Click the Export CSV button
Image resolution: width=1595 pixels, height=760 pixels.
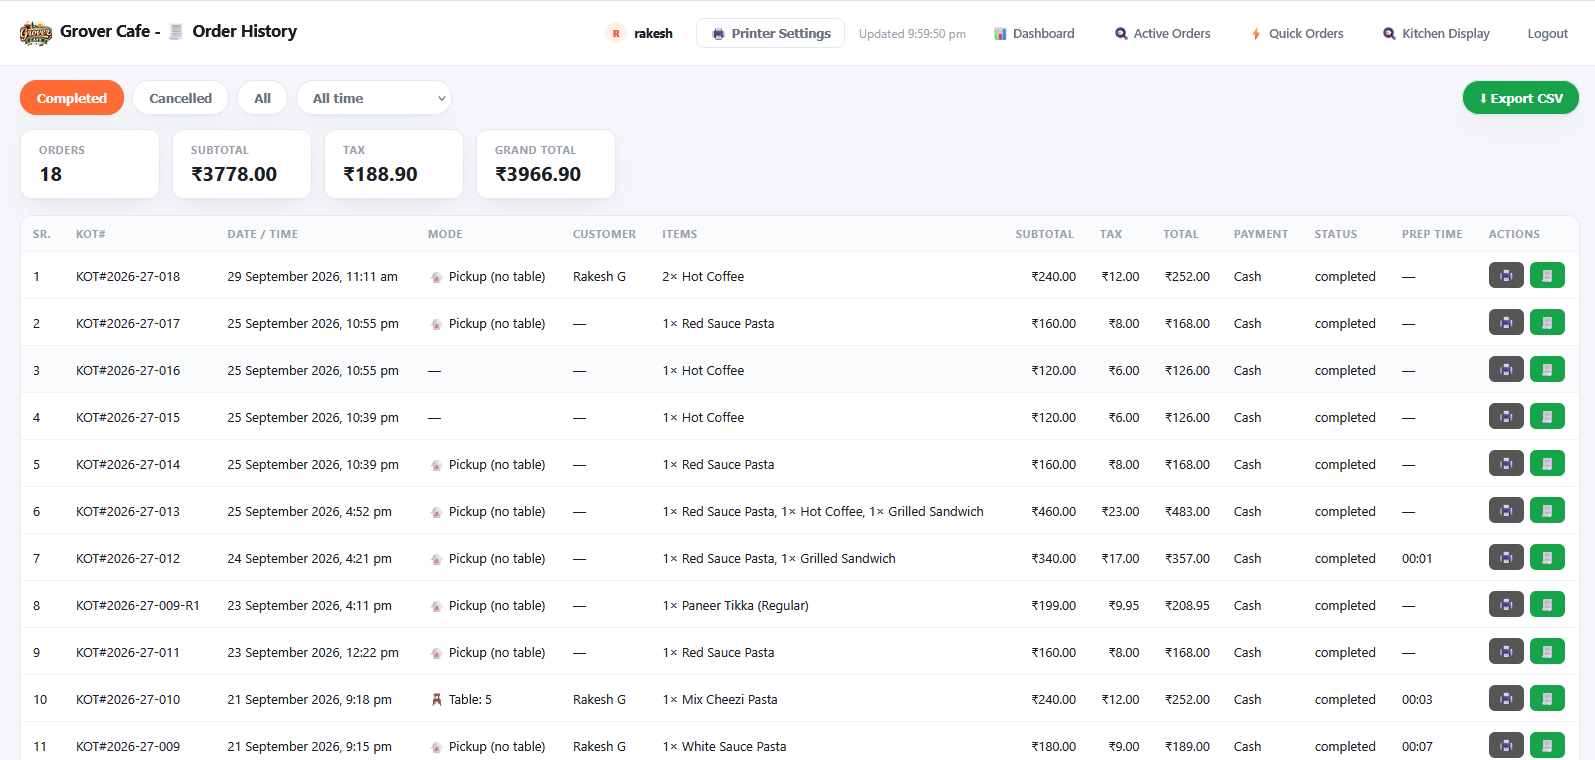[x=1520, y=98]
